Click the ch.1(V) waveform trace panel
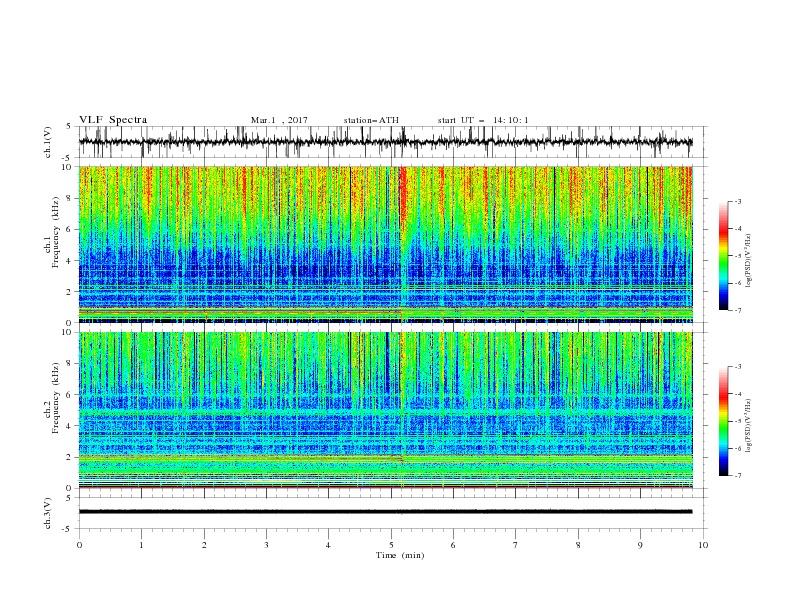This screenshot has height=612, width=792. pos(393,142)
